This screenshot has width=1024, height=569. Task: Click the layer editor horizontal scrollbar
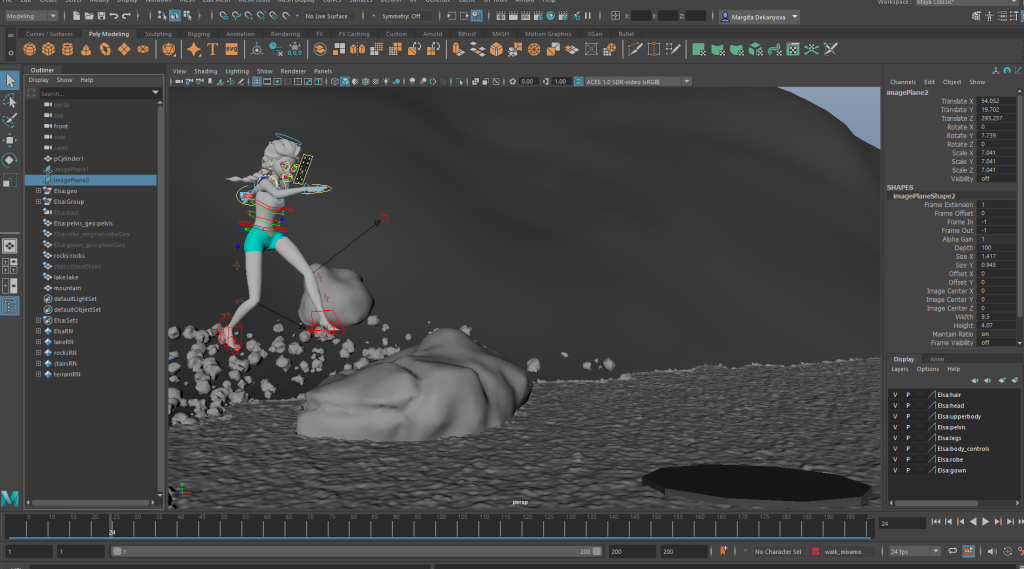(x=936, y=503)
